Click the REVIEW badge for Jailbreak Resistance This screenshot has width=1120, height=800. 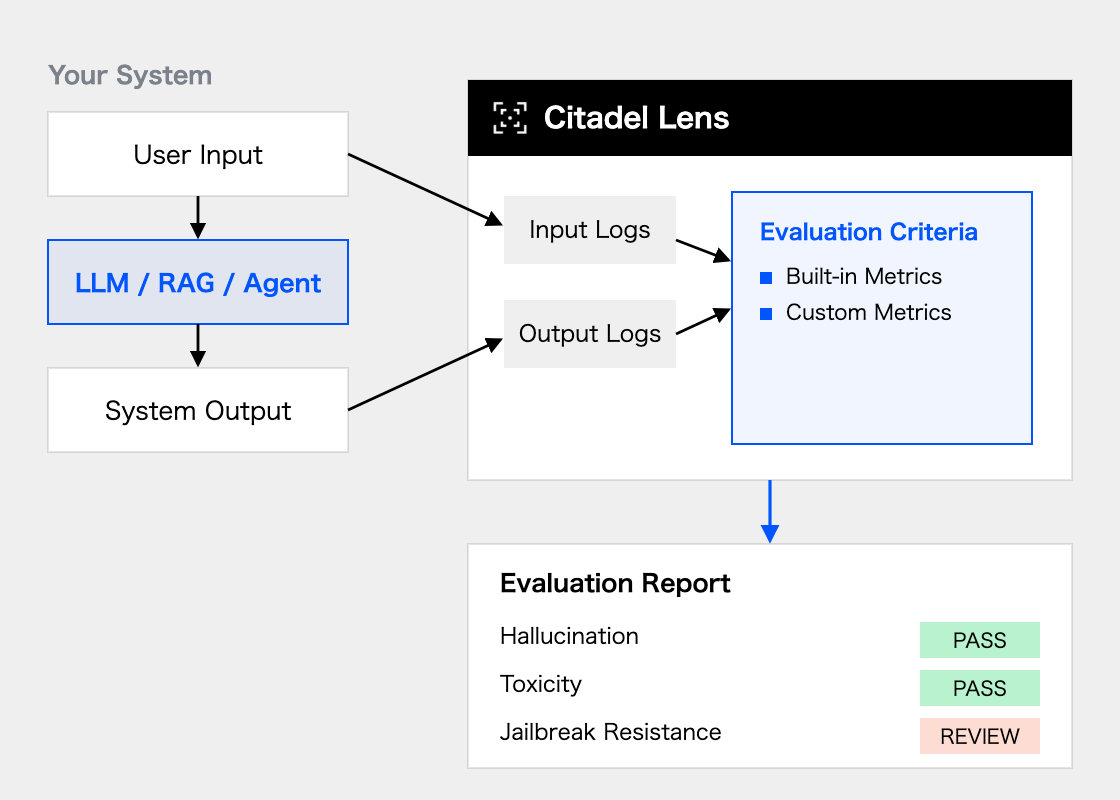pos(980,736)
